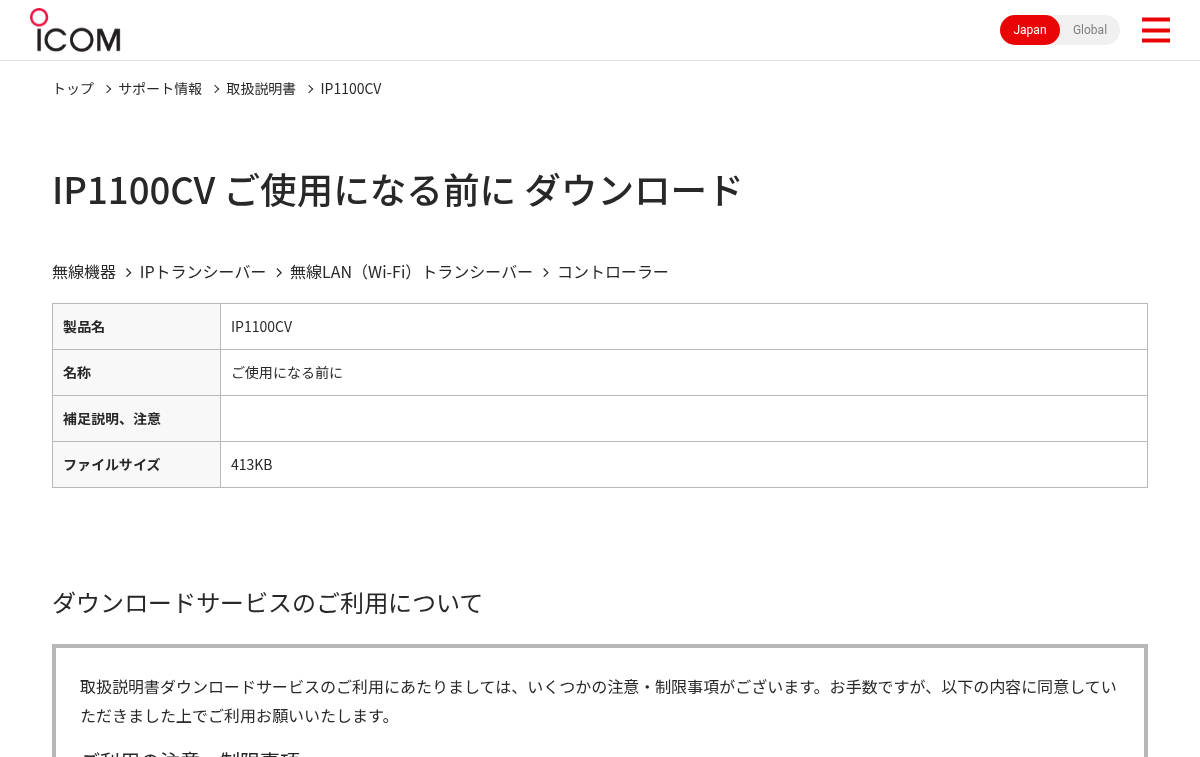Open IPトランシーバー category link
This screenshot has height=757, width=1200.
[203, 272]
